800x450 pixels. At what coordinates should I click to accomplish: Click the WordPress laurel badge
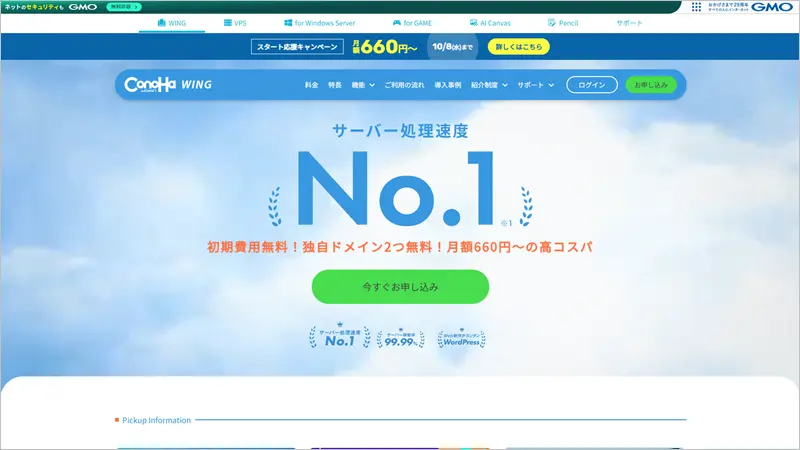tap(461, 337)
